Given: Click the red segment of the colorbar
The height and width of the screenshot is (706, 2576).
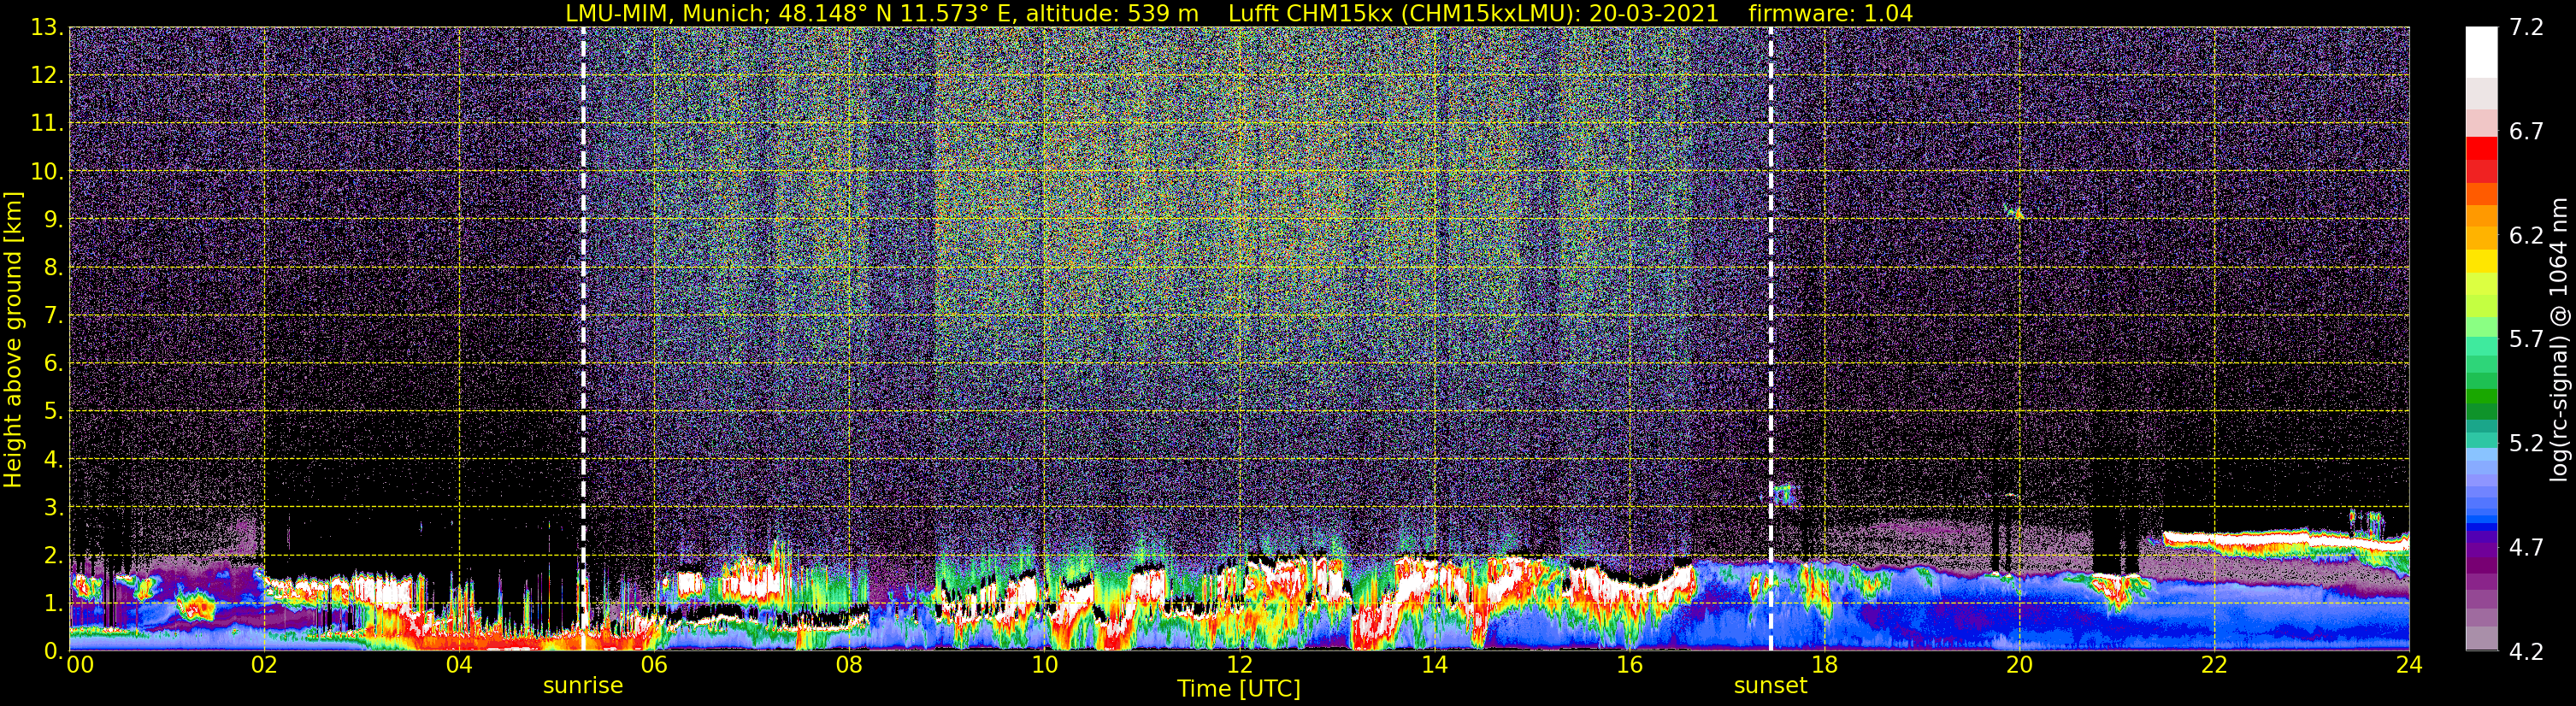Looking at the screenshot, I should click(2482, 148).
